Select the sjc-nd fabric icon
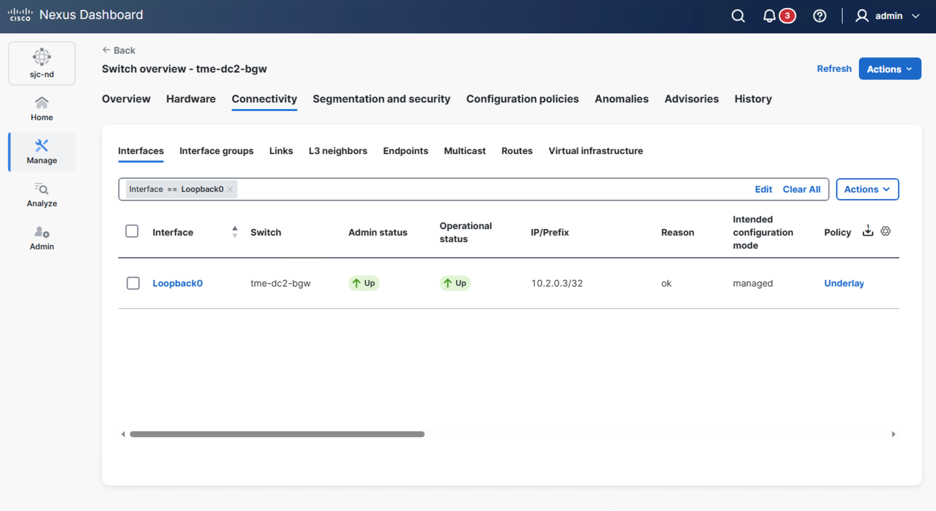 pyautogui.click(x=42, y=63)
